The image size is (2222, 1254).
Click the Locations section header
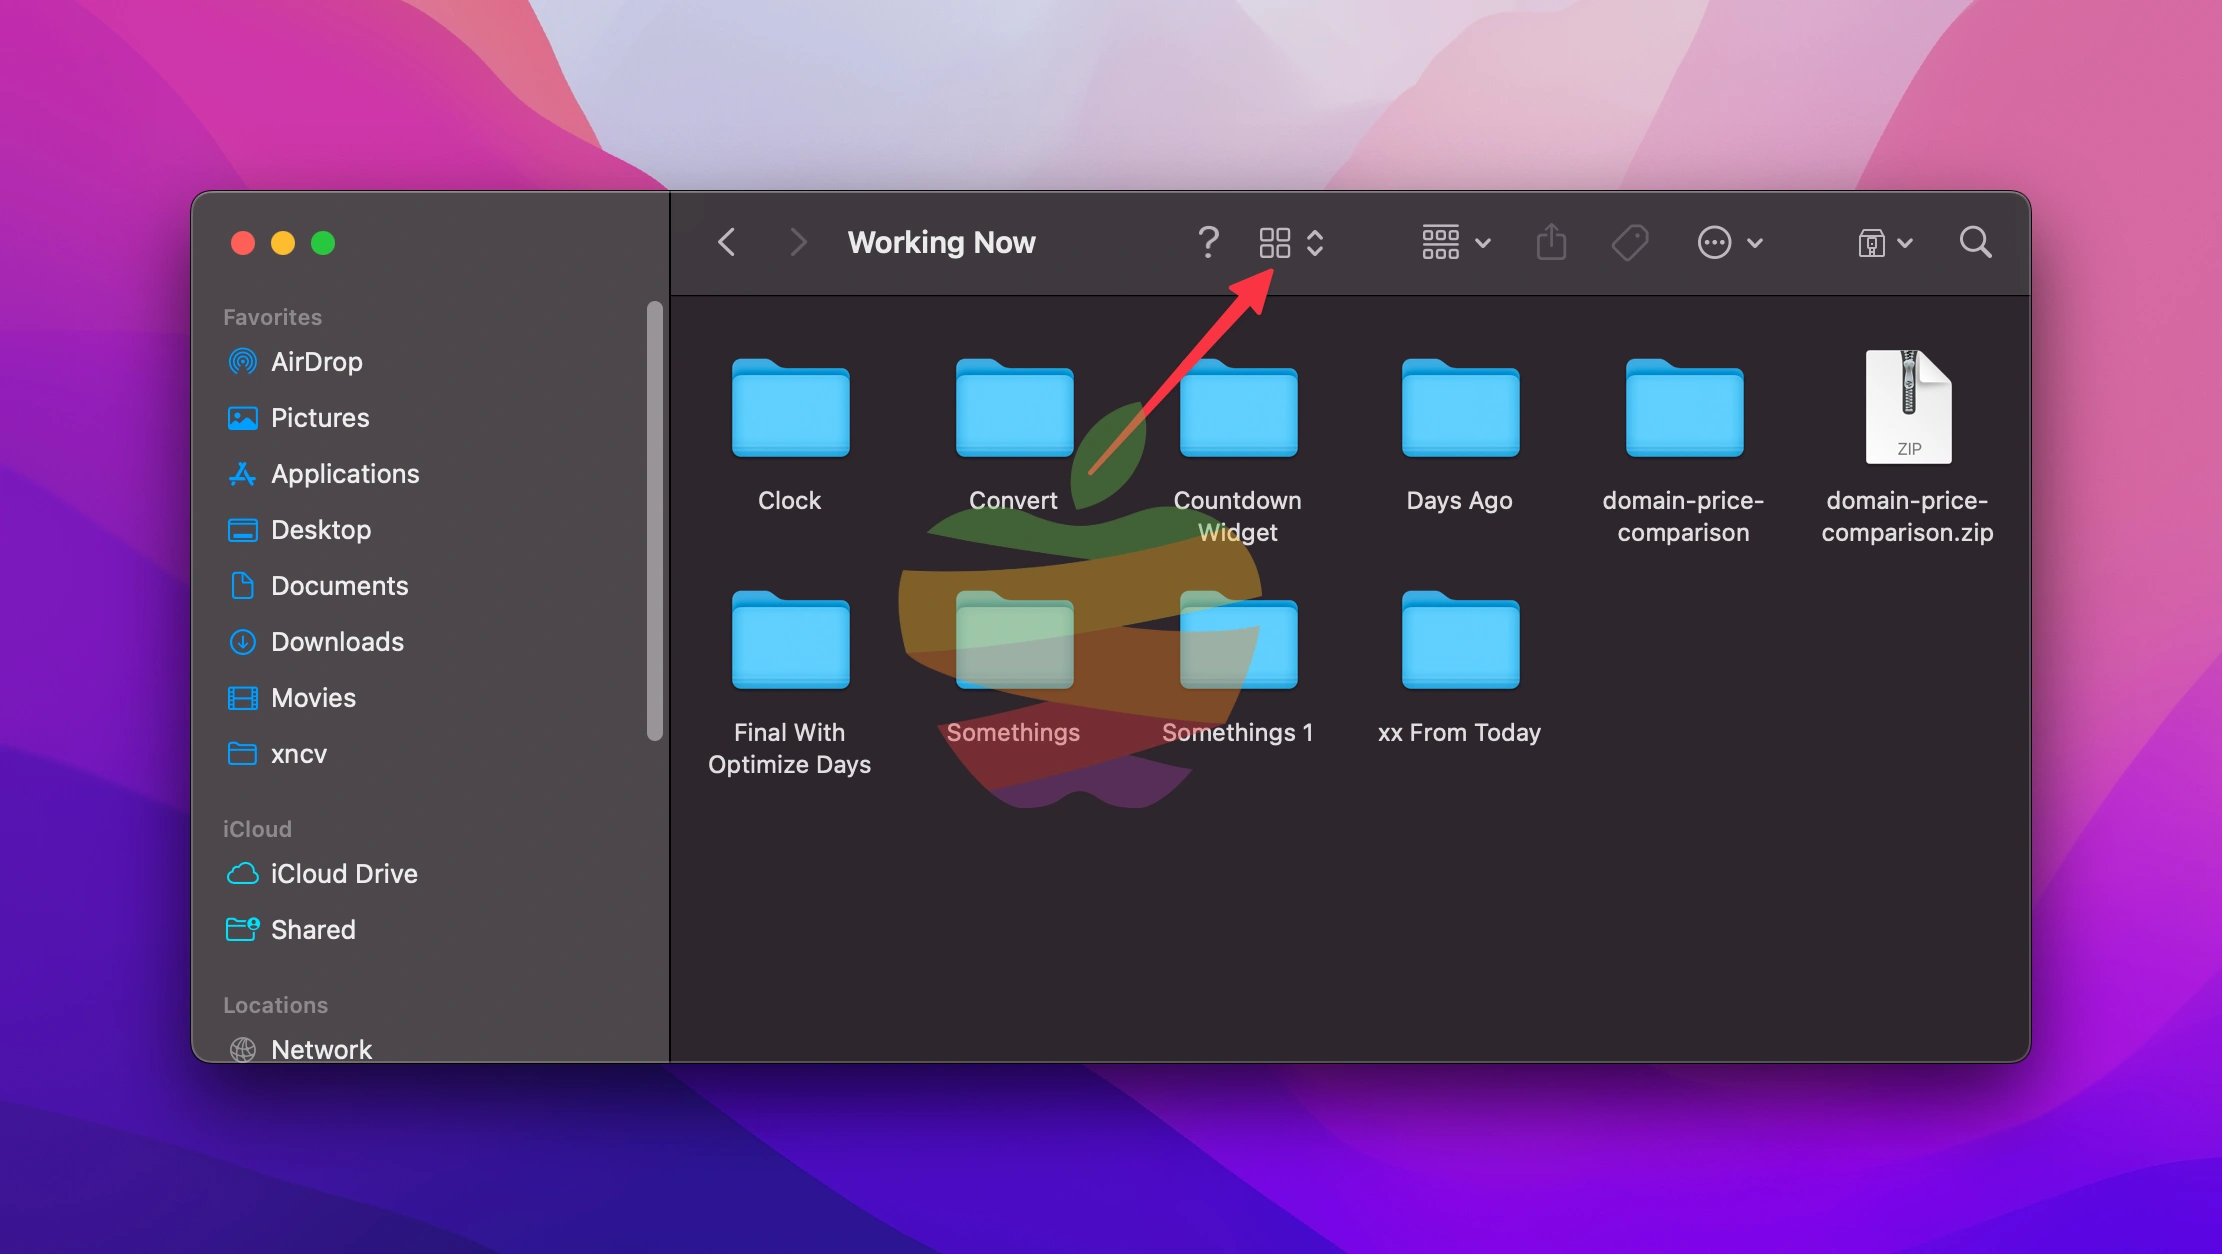pyautogui.click(x=275, y=1005)
